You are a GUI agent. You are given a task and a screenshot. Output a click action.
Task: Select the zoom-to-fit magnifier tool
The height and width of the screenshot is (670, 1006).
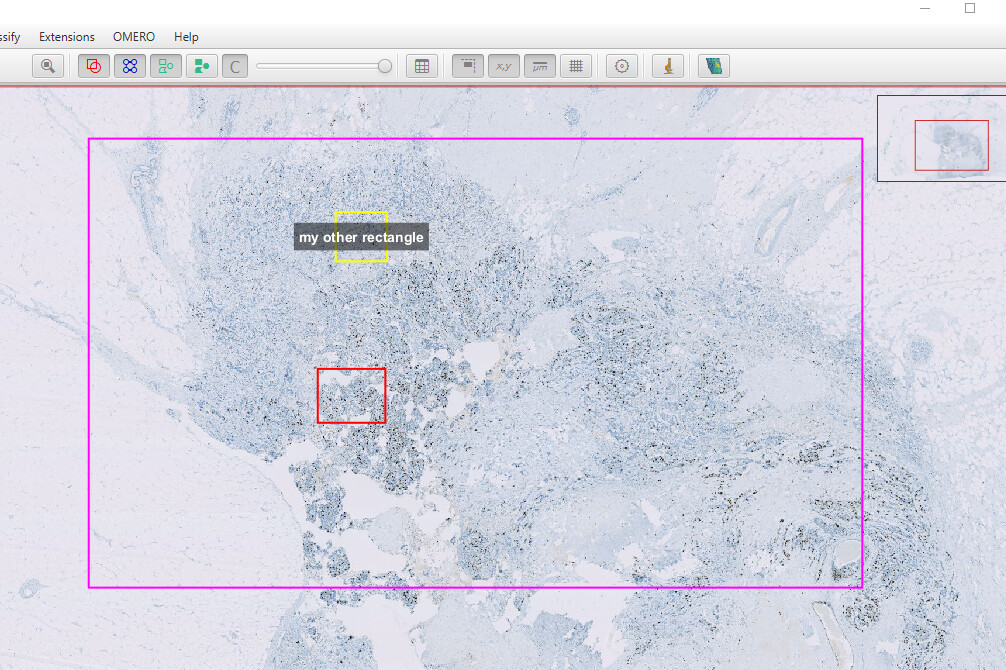pos(47,65)
